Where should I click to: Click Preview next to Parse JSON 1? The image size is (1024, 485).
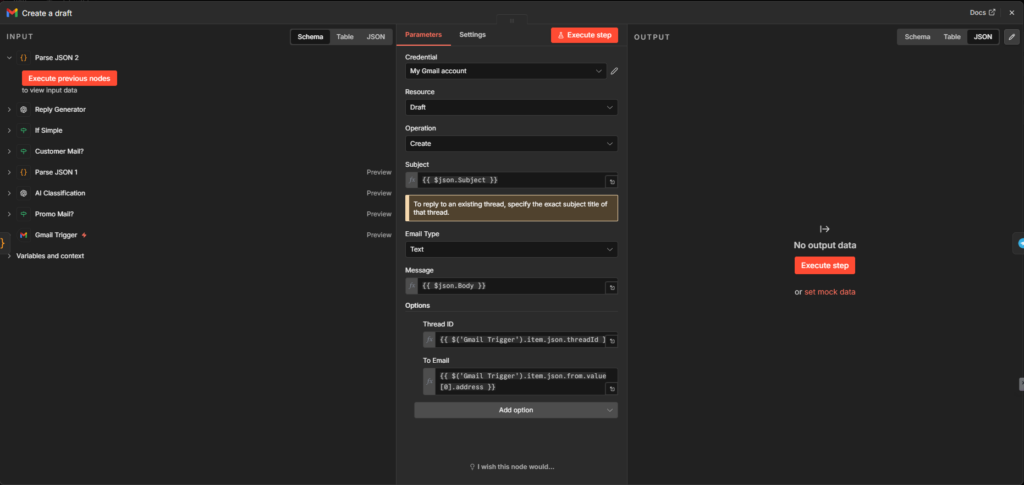coord(379,172)
